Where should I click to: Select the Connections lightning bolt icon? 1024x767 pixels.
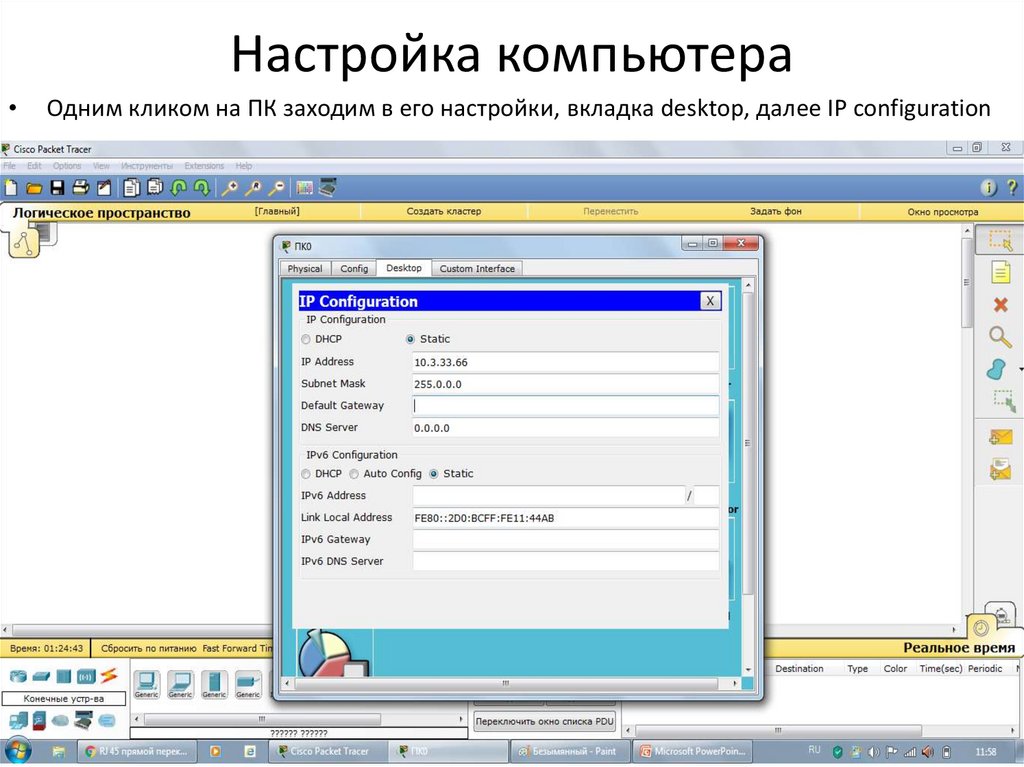click(109, 676)
